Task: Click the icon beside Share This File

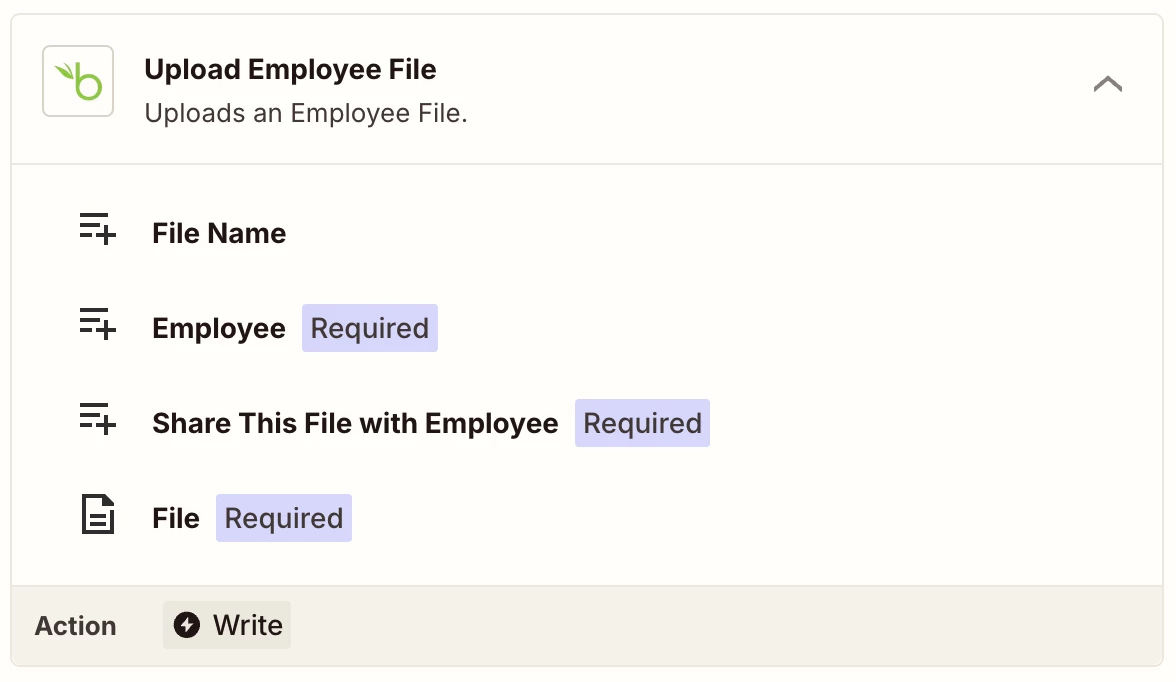Action: tap(97, 422)
